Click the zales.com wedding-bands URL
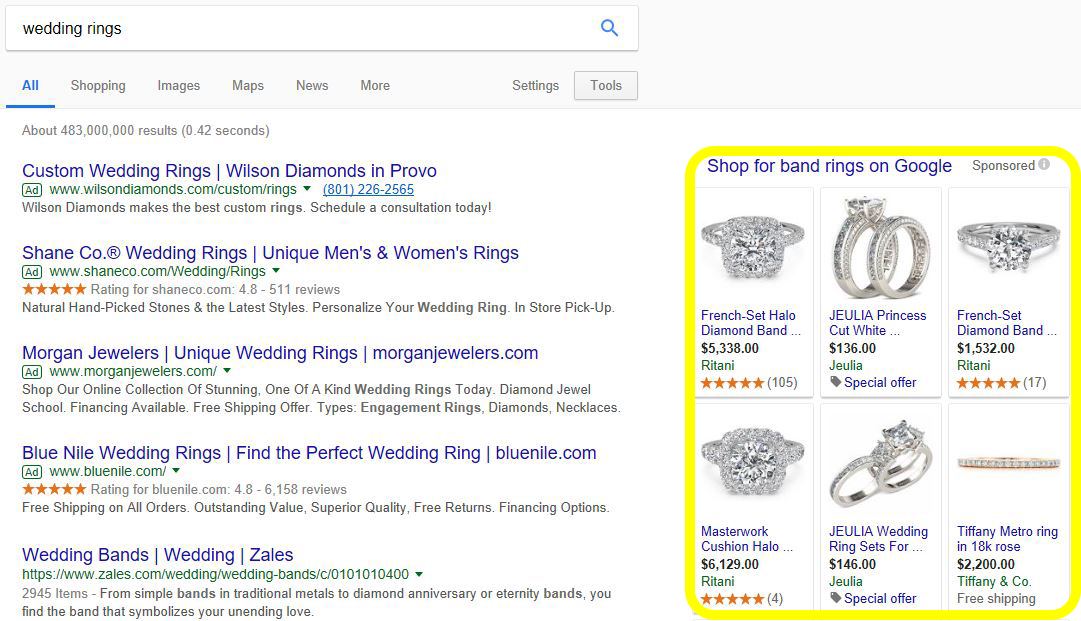 coord(216,574)
